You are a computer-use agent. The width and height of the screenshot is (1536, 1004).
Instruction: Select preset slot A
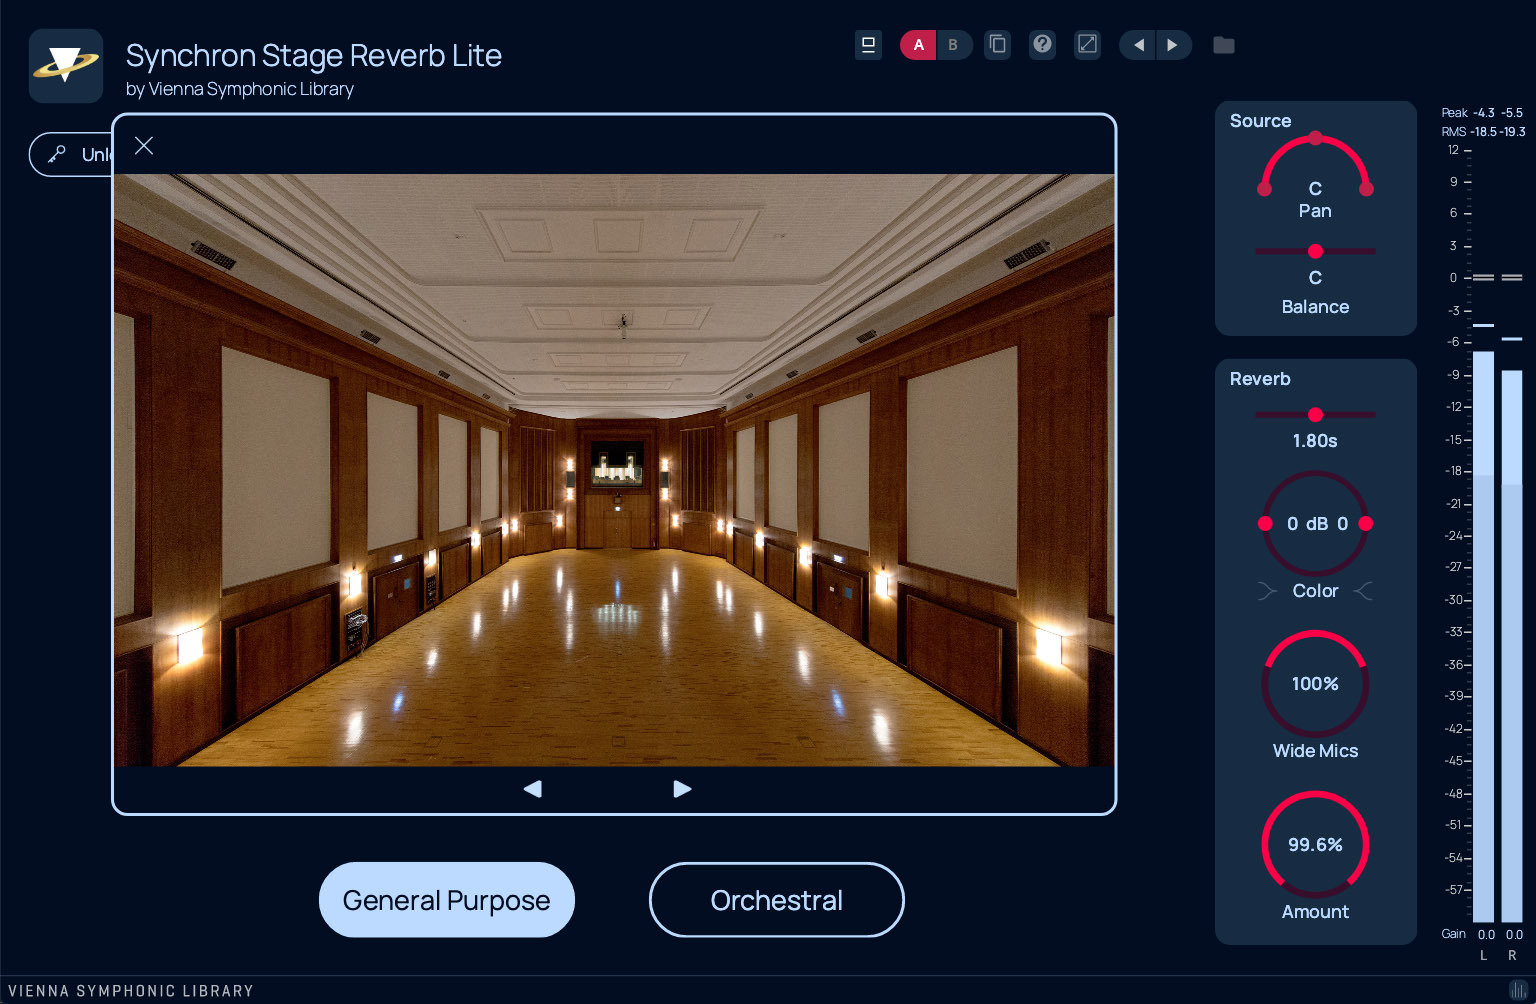pos(918,45)
